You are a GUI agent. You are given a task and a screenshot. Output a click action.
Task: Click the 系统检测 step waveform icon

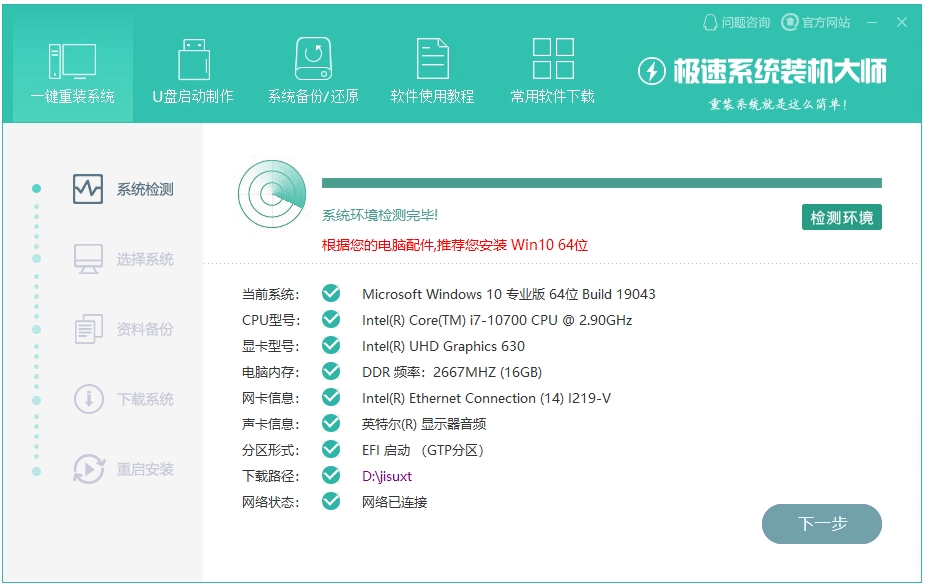pyautogui.click(x=88, y=189)
